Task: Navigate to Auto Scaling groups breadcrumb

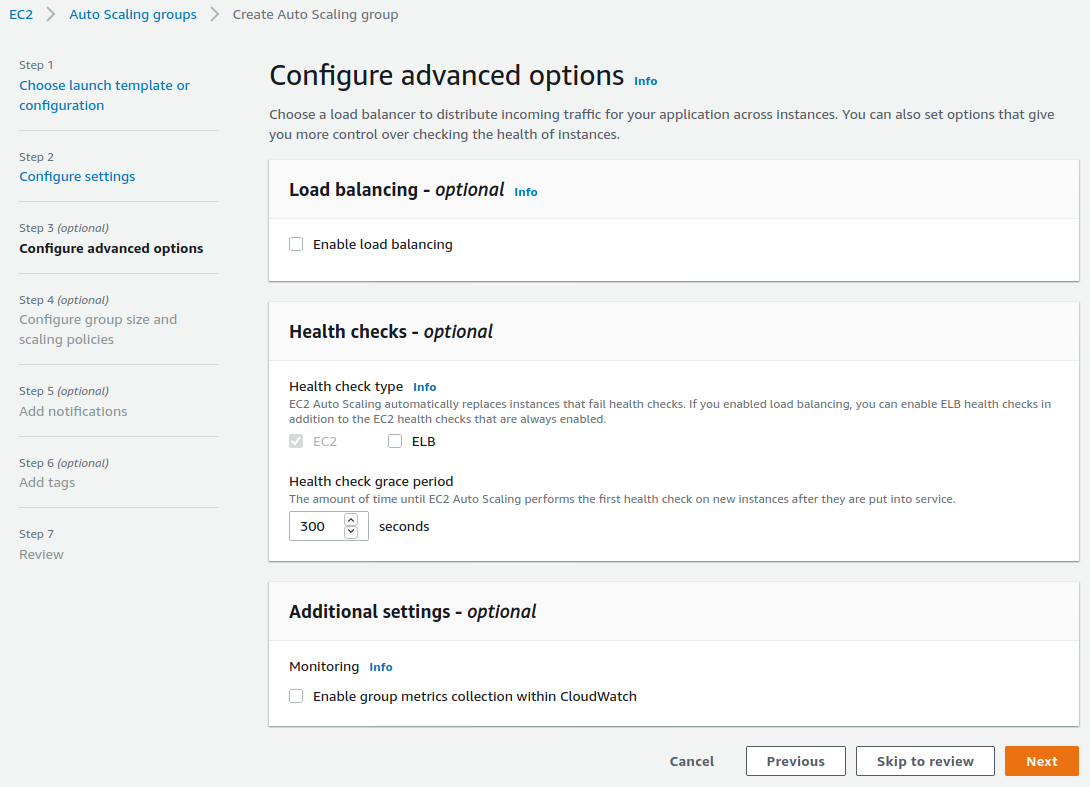Action: pyautogui.click(x=133, y=15)
